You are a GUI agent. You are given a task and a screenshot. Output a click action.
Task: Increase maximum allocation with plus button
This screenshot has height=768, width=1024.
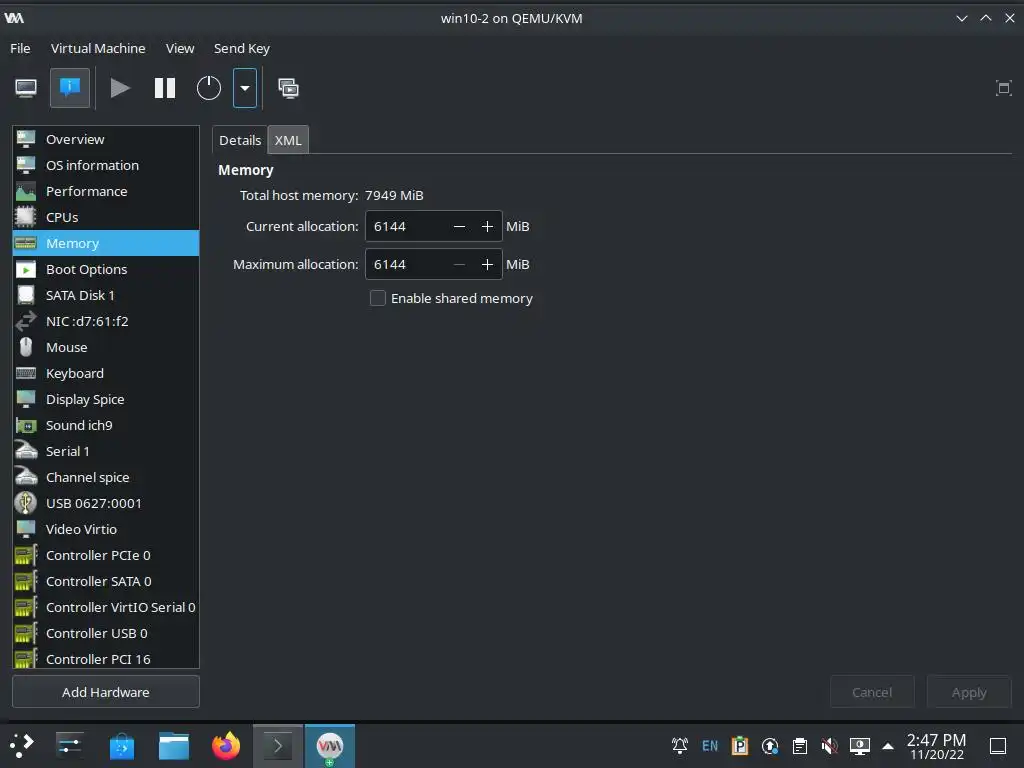tap(487, 264)
